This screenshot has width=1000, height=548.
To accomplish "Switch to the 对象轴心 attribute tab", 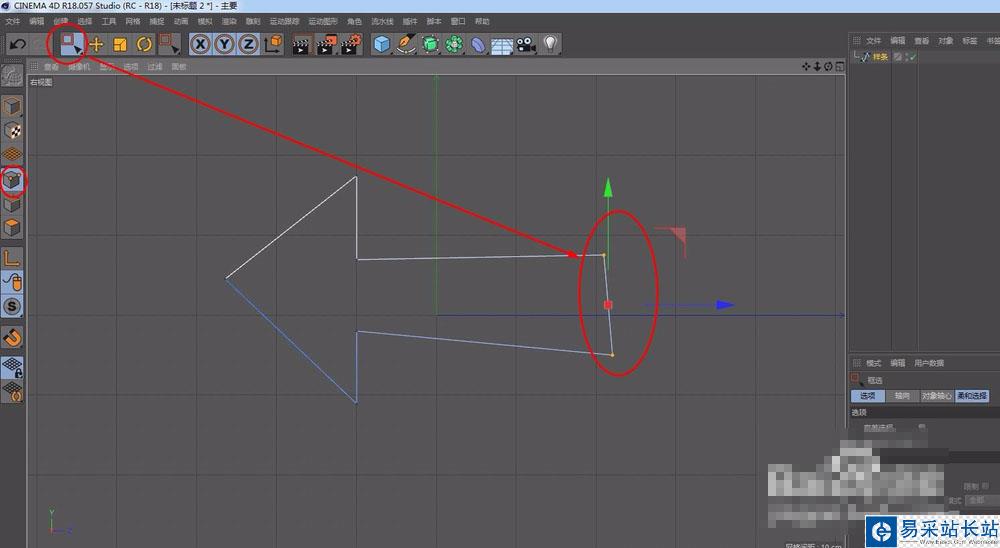I will tap(936, 396).
